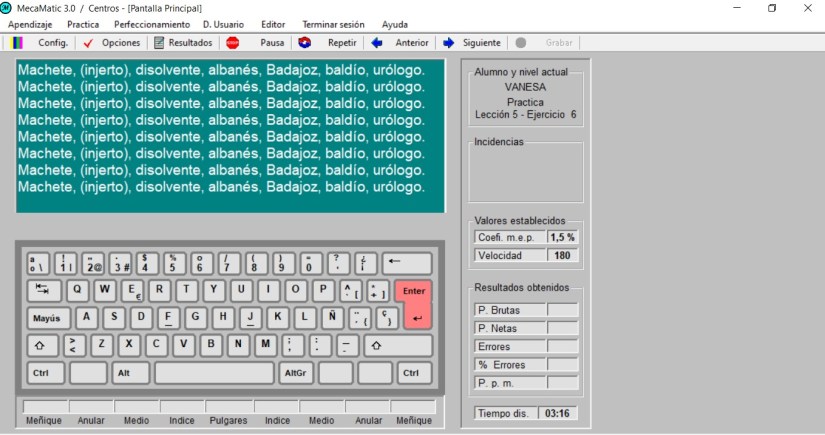Expand the Ayuda menu
Image resolution: width=825 pixels, height=435 pixels.
[x=394, y=24]
